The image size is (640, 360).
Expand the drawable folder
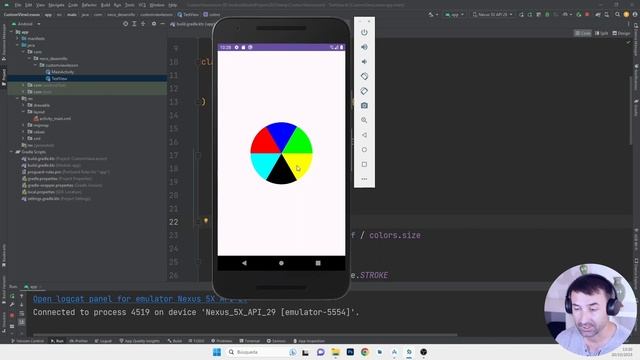pos(24,105)
